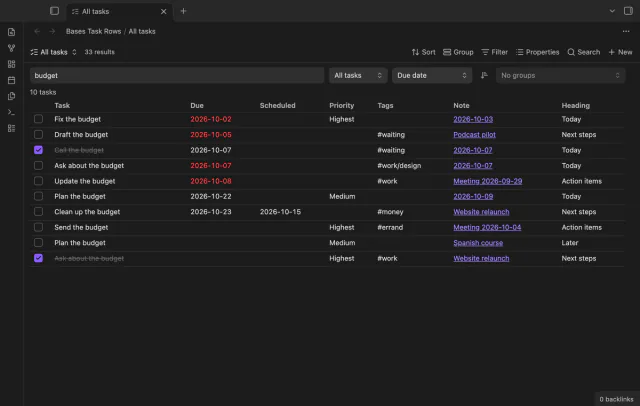Click overdue date 2026-10-02
Viewport: 640px width, 406px height.
pyautogui.click(x=211, y=119)
